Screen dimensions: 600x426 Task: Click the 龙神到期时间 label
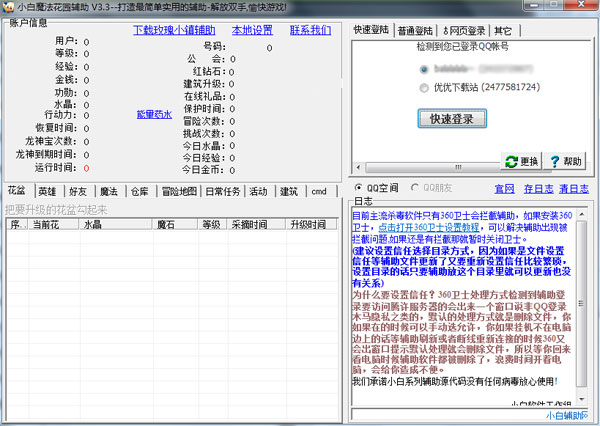click(x=46, y=155)
